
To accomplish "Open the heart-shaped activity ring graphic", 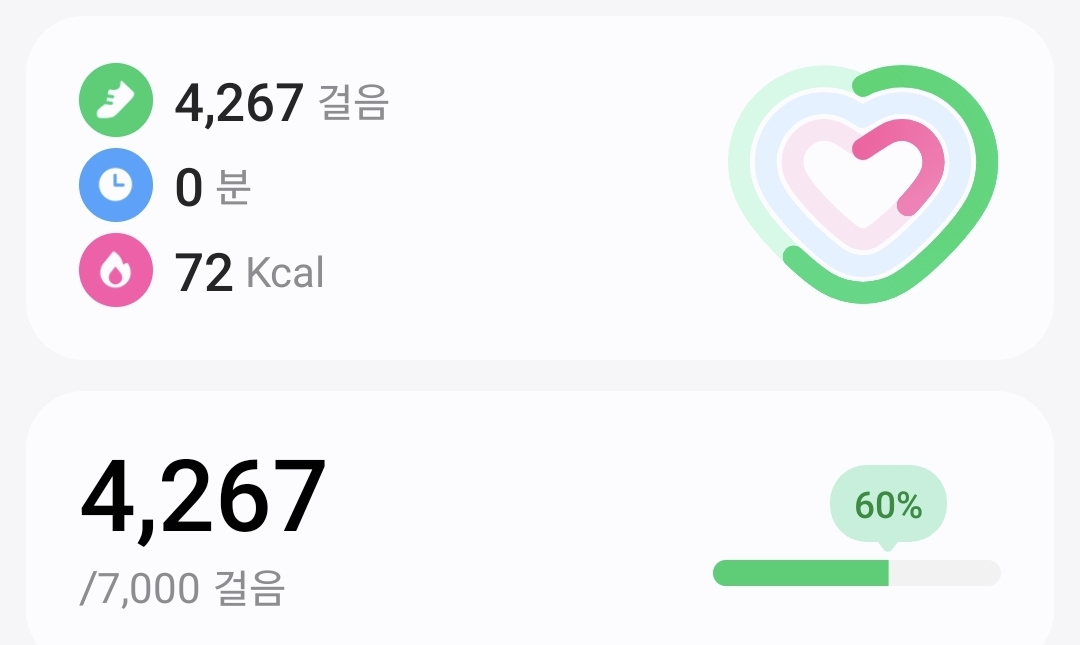I will [x=863, y=184].
